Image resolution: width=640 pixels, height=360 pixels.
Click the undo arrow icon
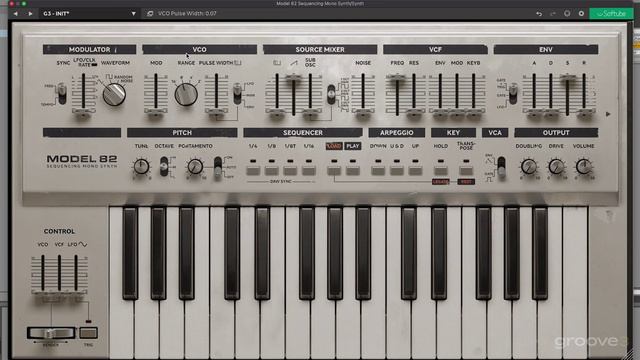[539, 13]
